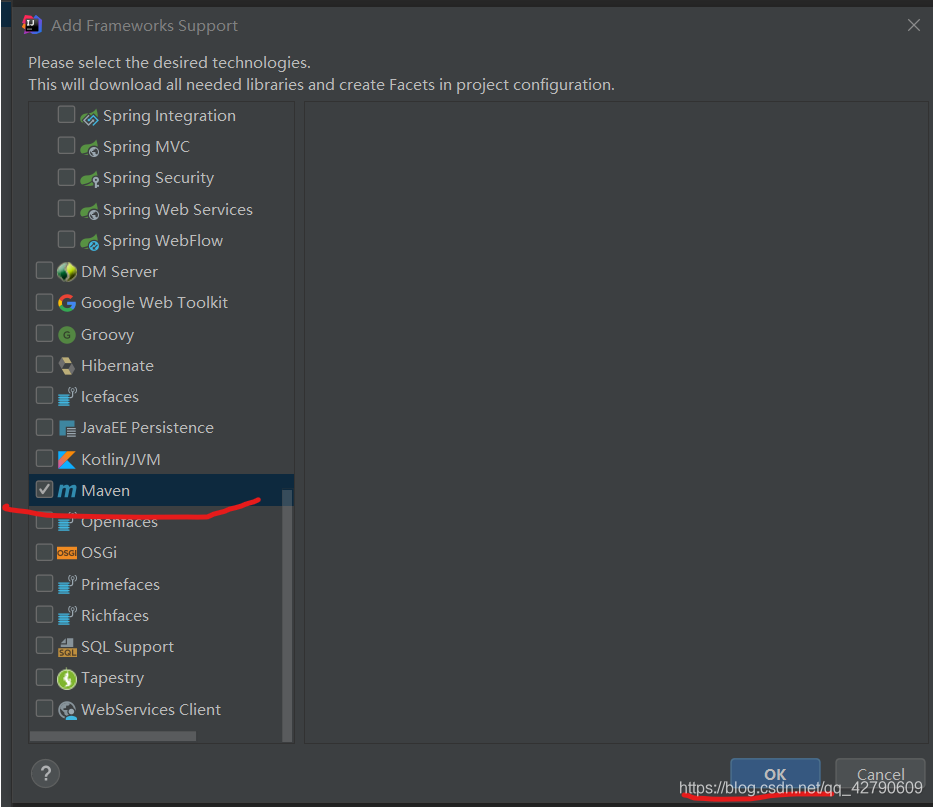Enable the OSGi checkbox
This screenshot has height=807, width=933.
click(x=44, y=552)
